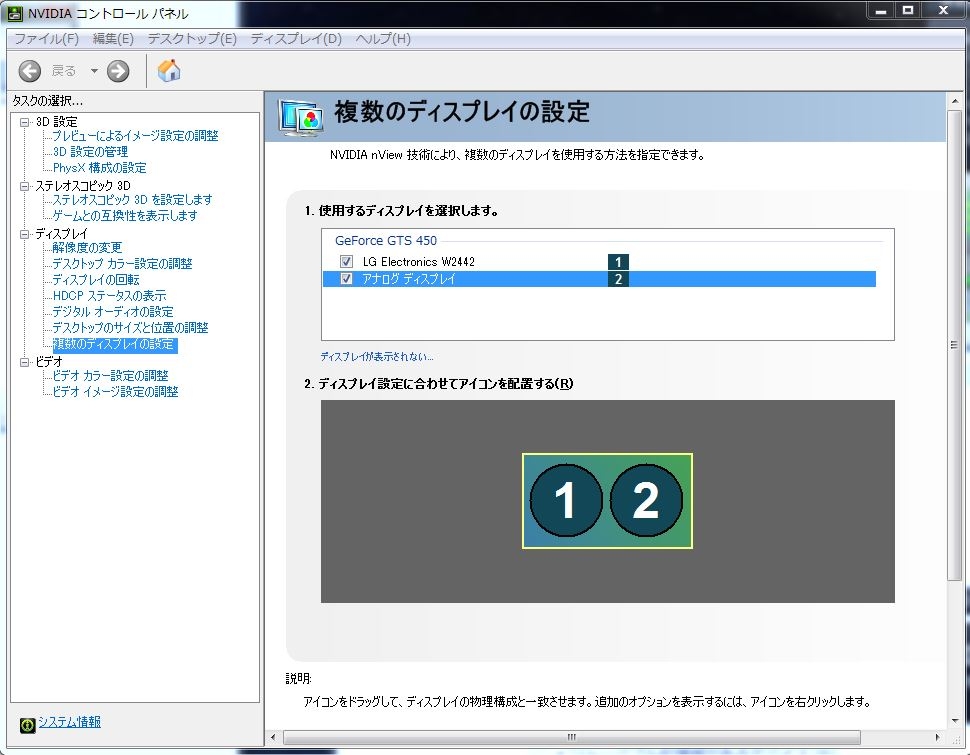The height and width of the screenshot is (755, 970).
Task: Select the アナログ ディスプレイ row text
Action: pyautogui.click(x=409, y=279)
